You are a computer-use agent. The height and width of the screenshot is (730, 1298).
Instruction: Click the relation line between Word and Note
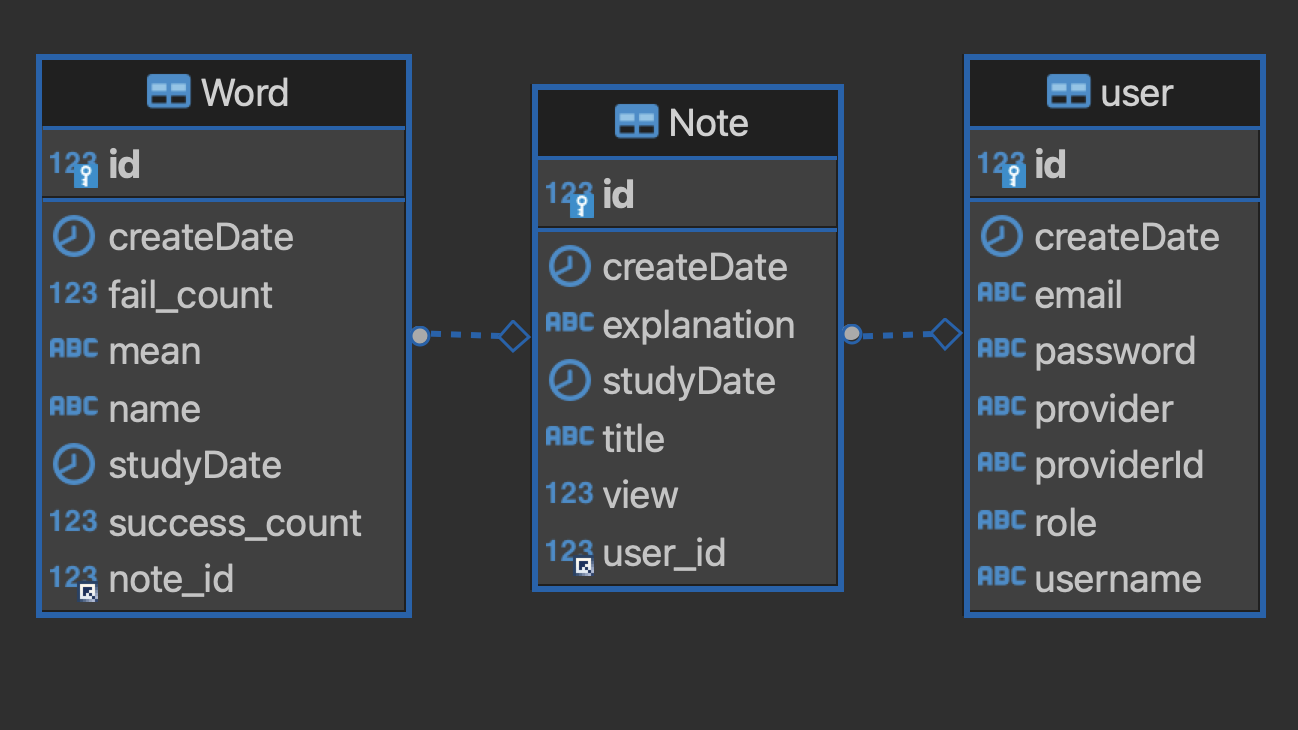pyautogui.click(x=464, y=336)
